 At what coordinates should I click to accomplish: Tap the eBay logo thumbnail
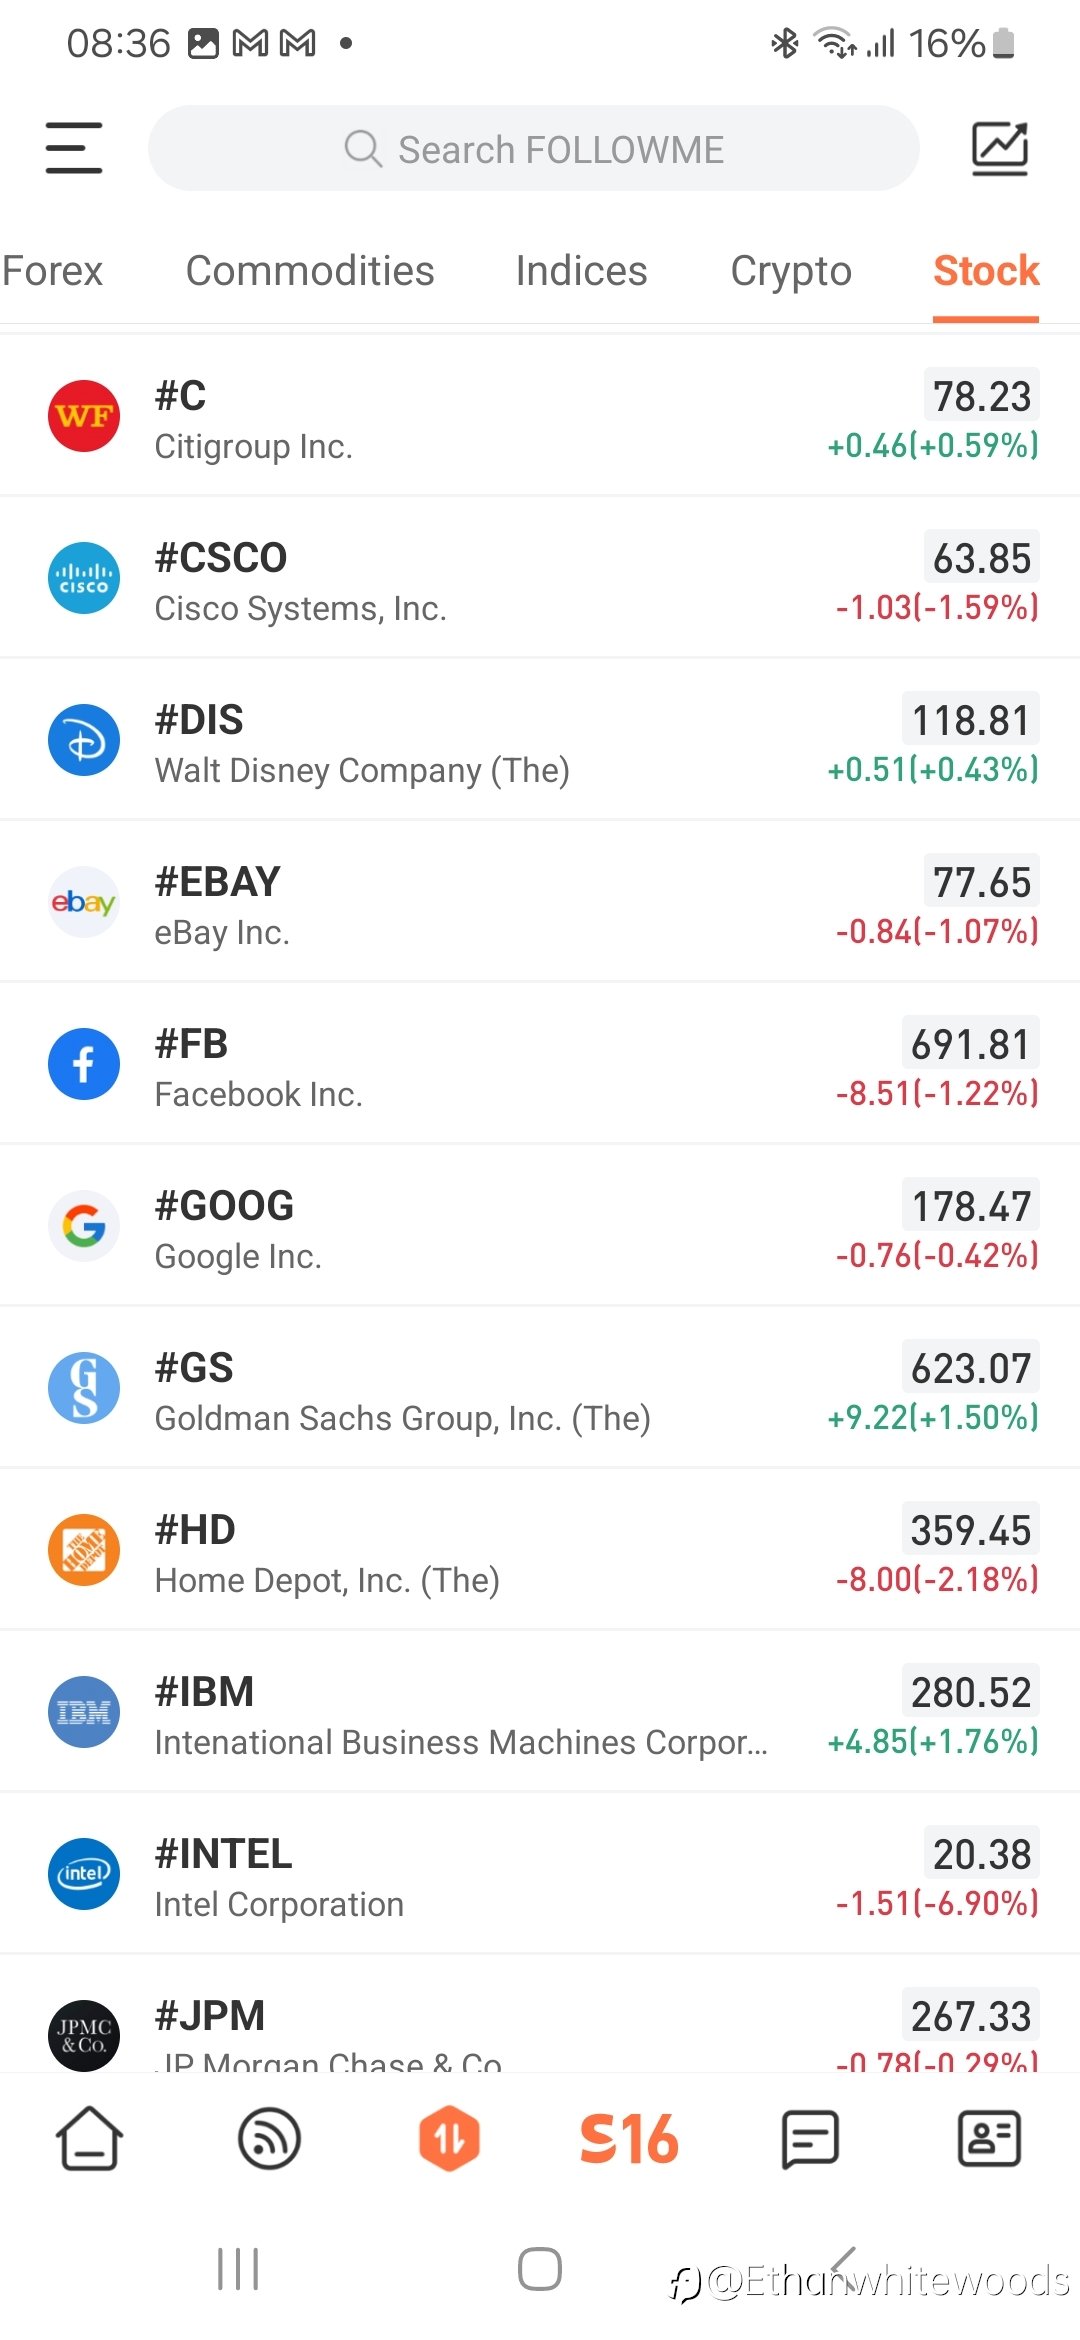click(x=84, y=902)
